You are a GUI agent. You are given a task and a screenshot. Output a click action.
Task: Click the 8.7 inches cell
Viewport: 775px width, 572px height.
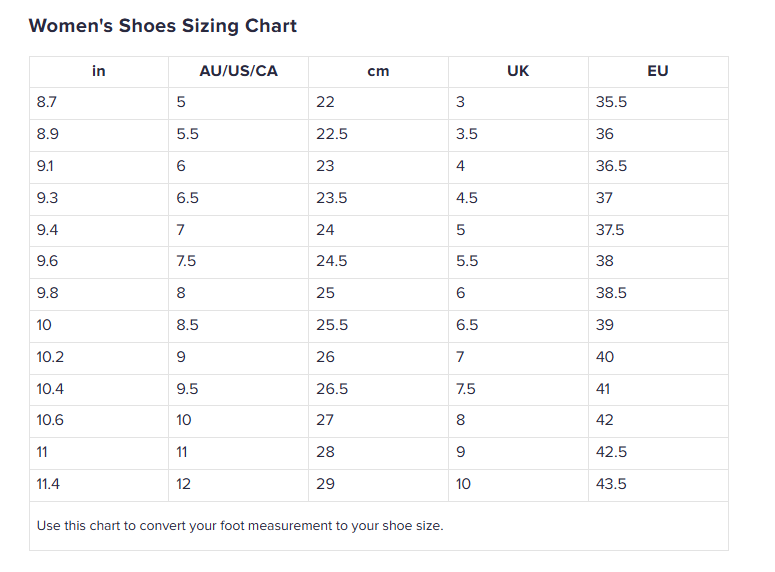tap(47, 102)
